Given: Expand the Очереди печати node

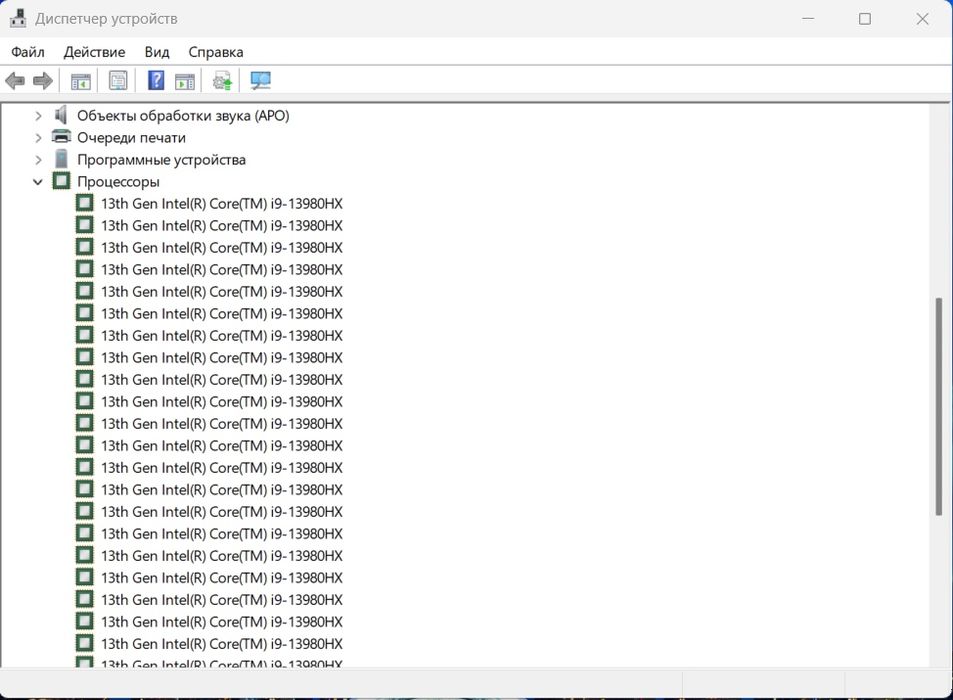Looking at the screenshot, I should [38, 138].
